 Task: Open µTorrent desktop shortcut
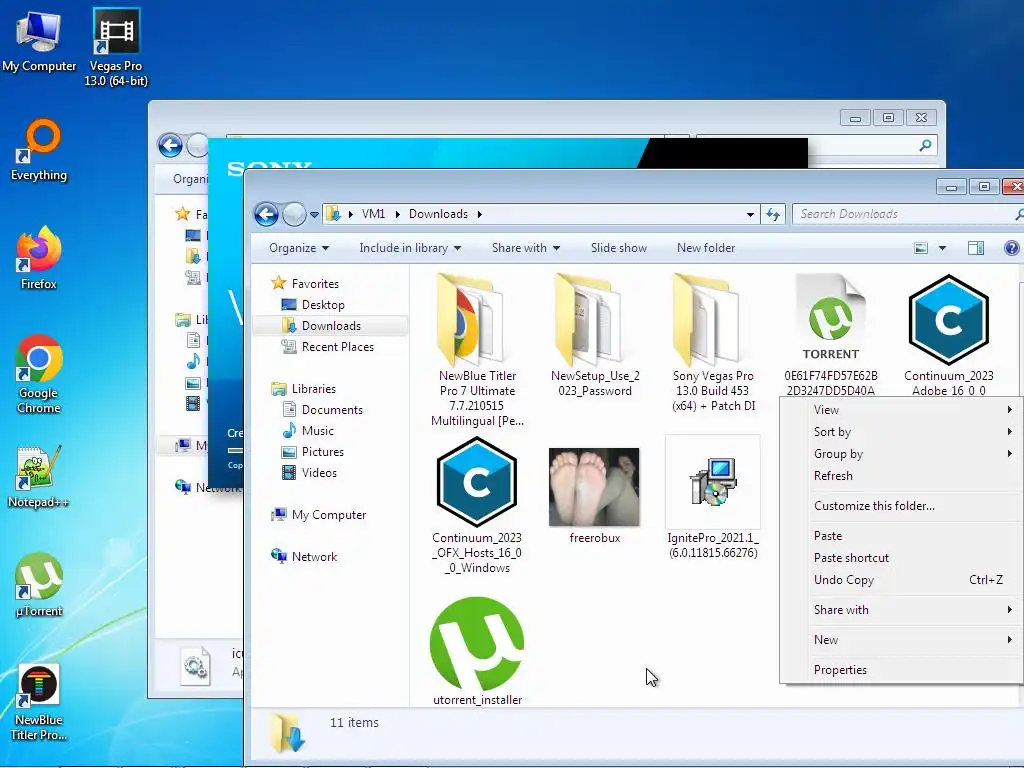pyautogui.click(x=39, y=585)
